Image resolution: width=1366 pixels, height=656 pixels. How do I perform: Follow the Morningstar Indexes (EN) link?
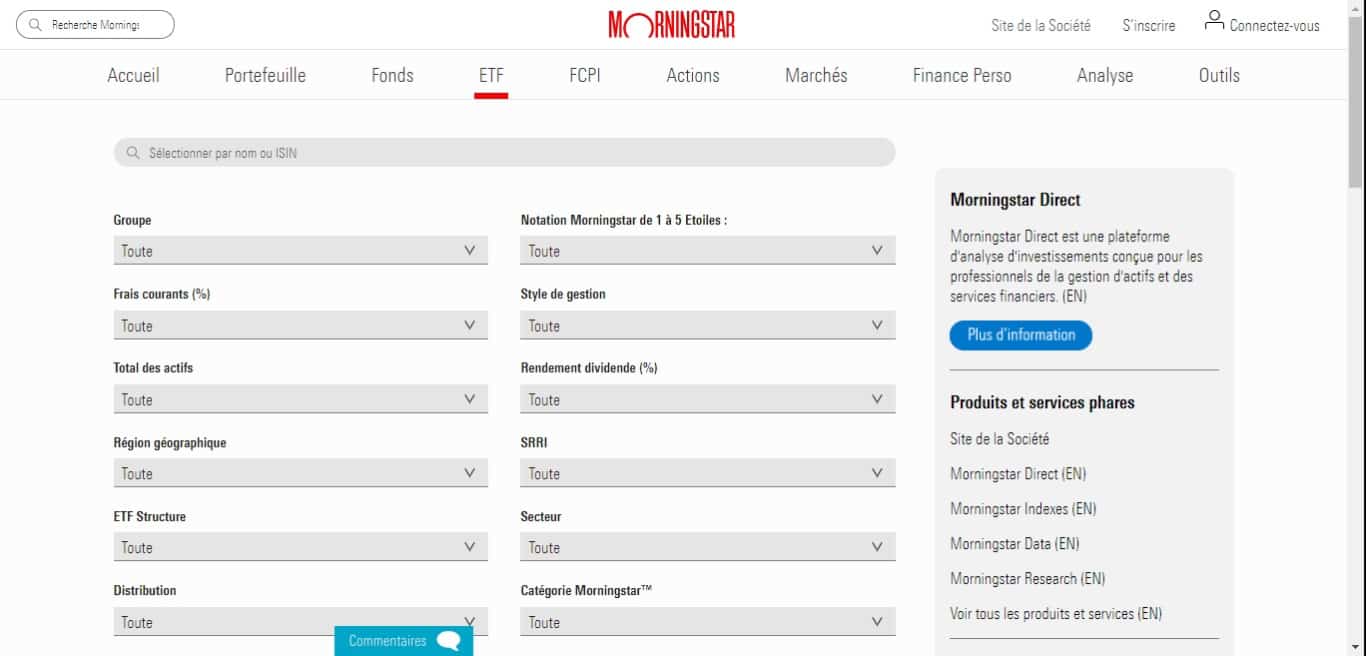(x=1023, y=509)
